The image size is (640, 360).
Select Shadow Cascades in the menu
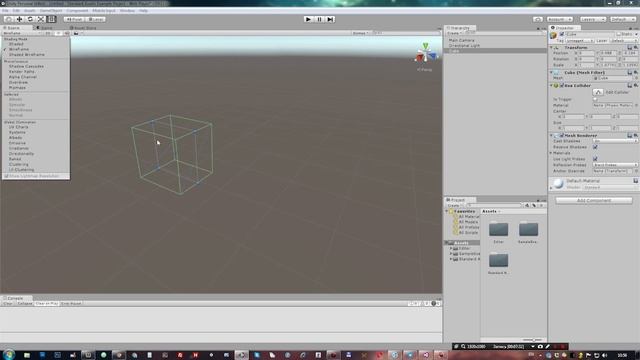click(26, 66)
